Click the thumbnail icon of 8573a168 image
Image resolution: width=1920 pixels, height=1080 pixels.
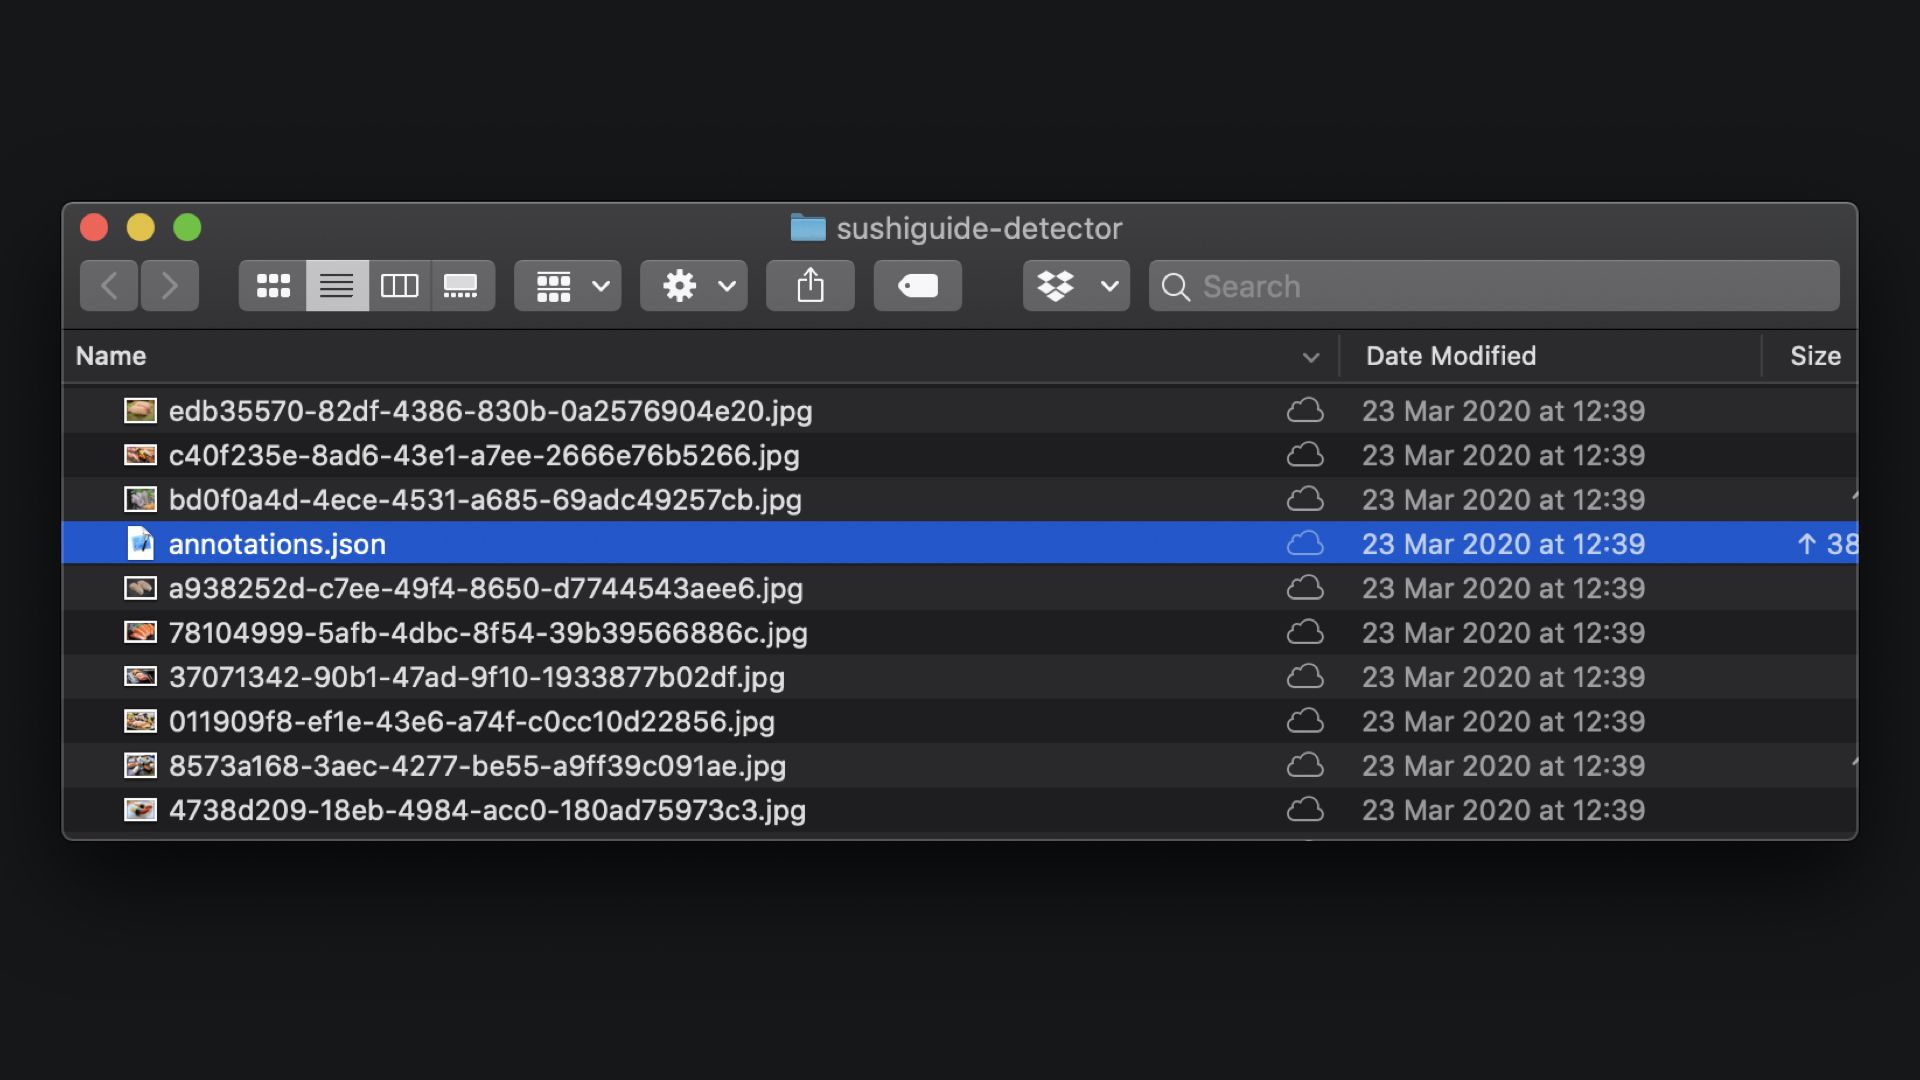pyautogui.click(x=140, y=765)
